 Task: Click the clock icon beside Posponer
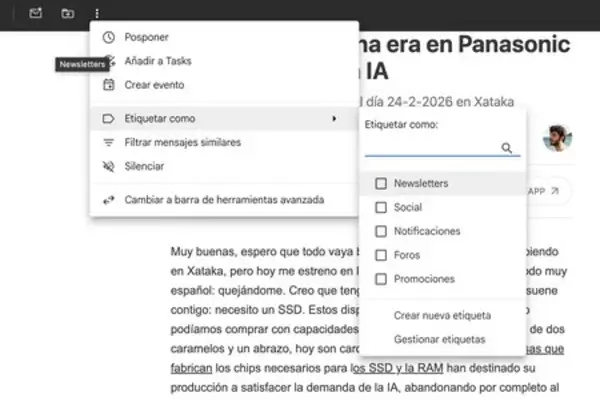pyautogui.click(x=109, y=37)
